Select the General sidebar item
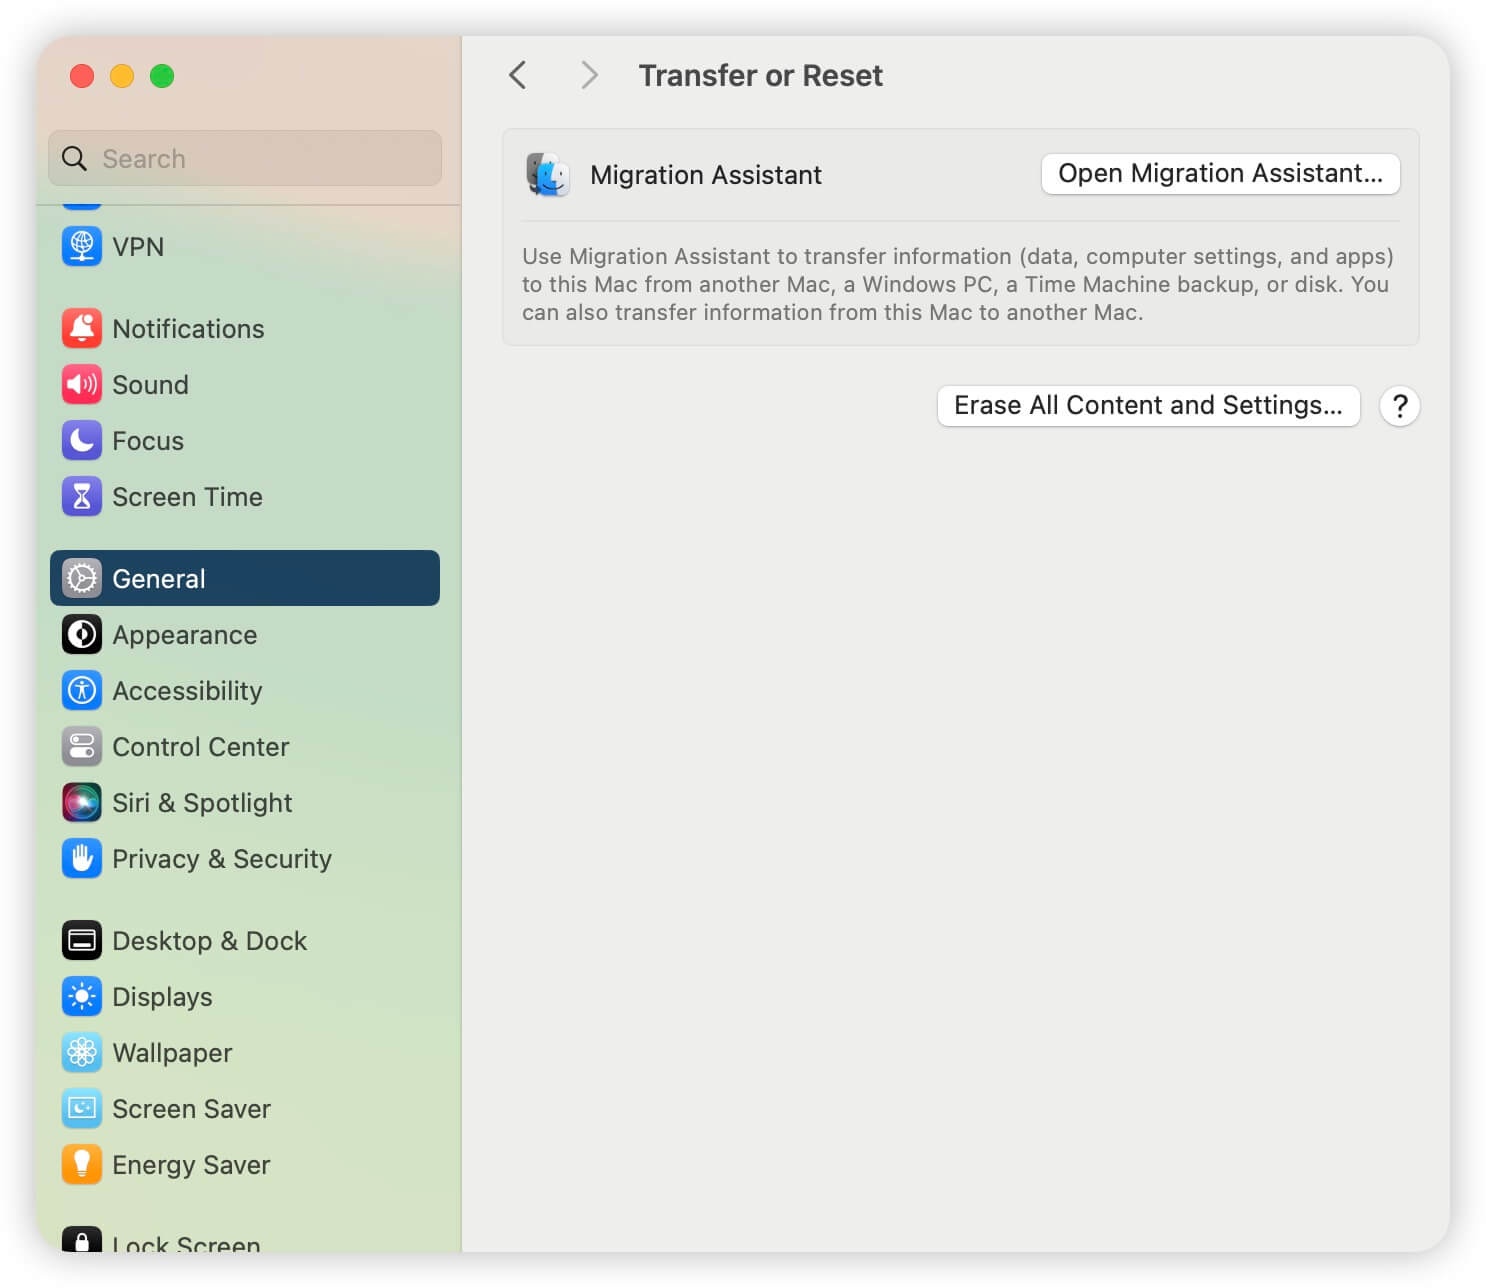The width and height of the screenshot is (1486, 1288). [245, 578]
